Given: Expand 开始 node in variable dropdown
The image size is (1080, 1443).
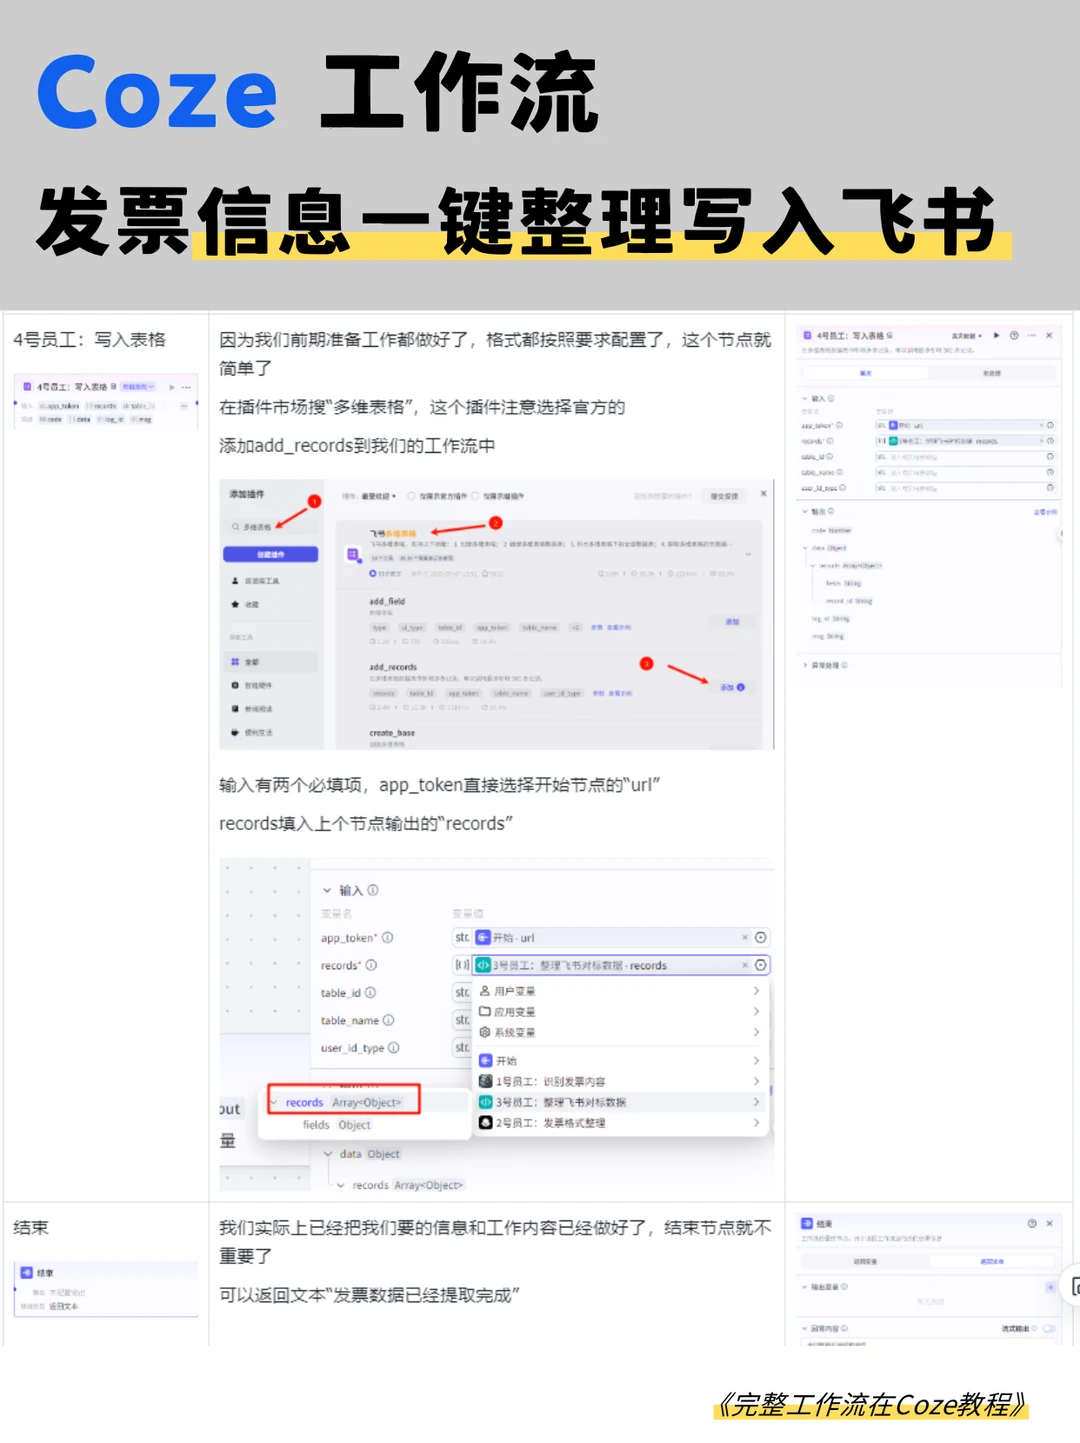Looking at the screenshot, I should 619,1061.
